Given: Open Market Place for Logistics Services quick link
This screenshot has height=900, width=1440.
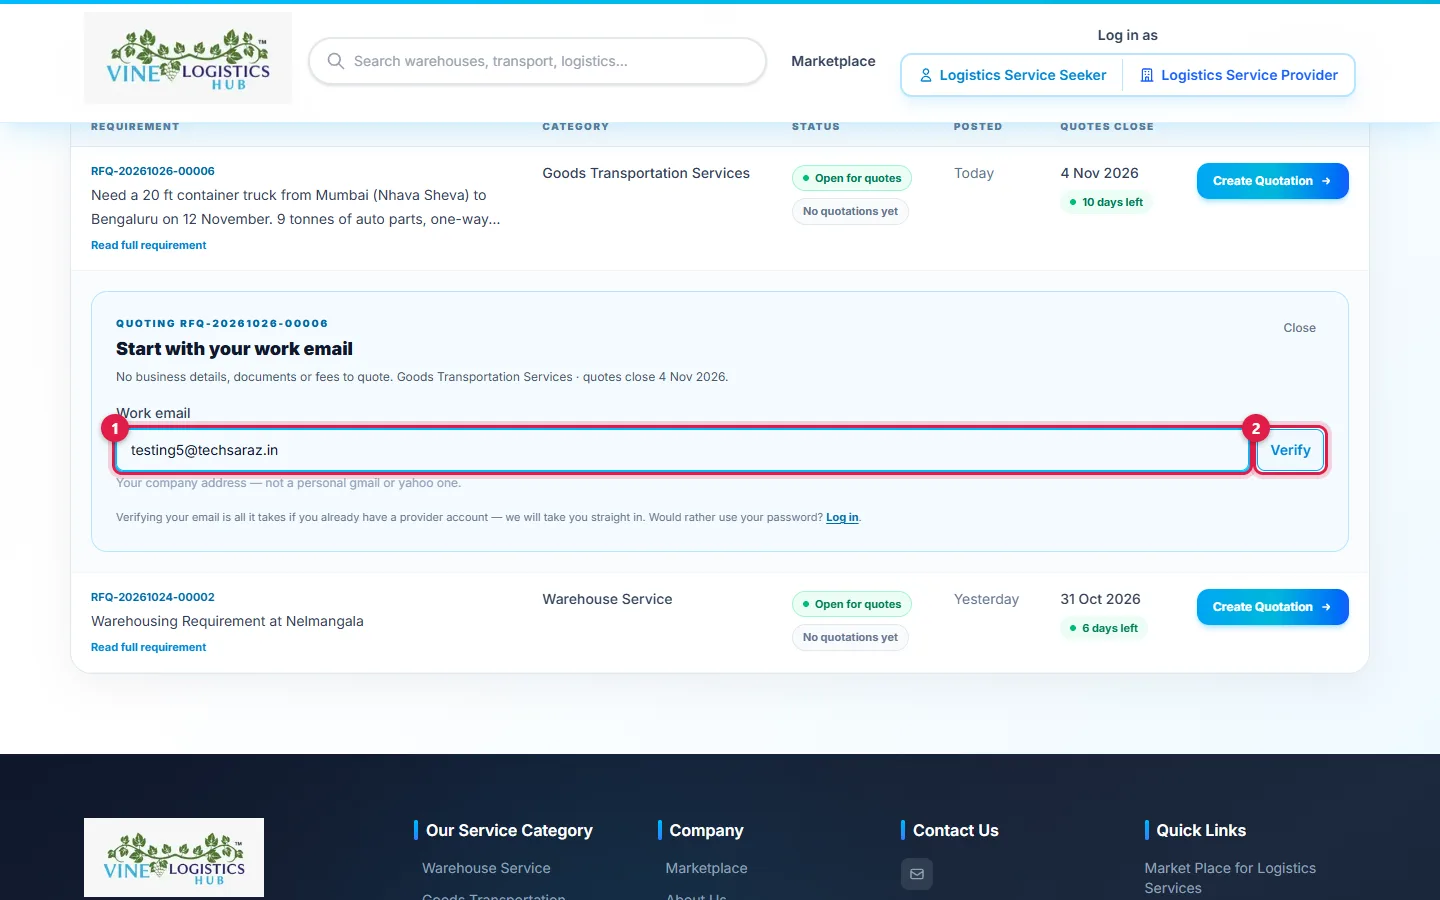Looking at the screenshot, I should click(1230, 878).
